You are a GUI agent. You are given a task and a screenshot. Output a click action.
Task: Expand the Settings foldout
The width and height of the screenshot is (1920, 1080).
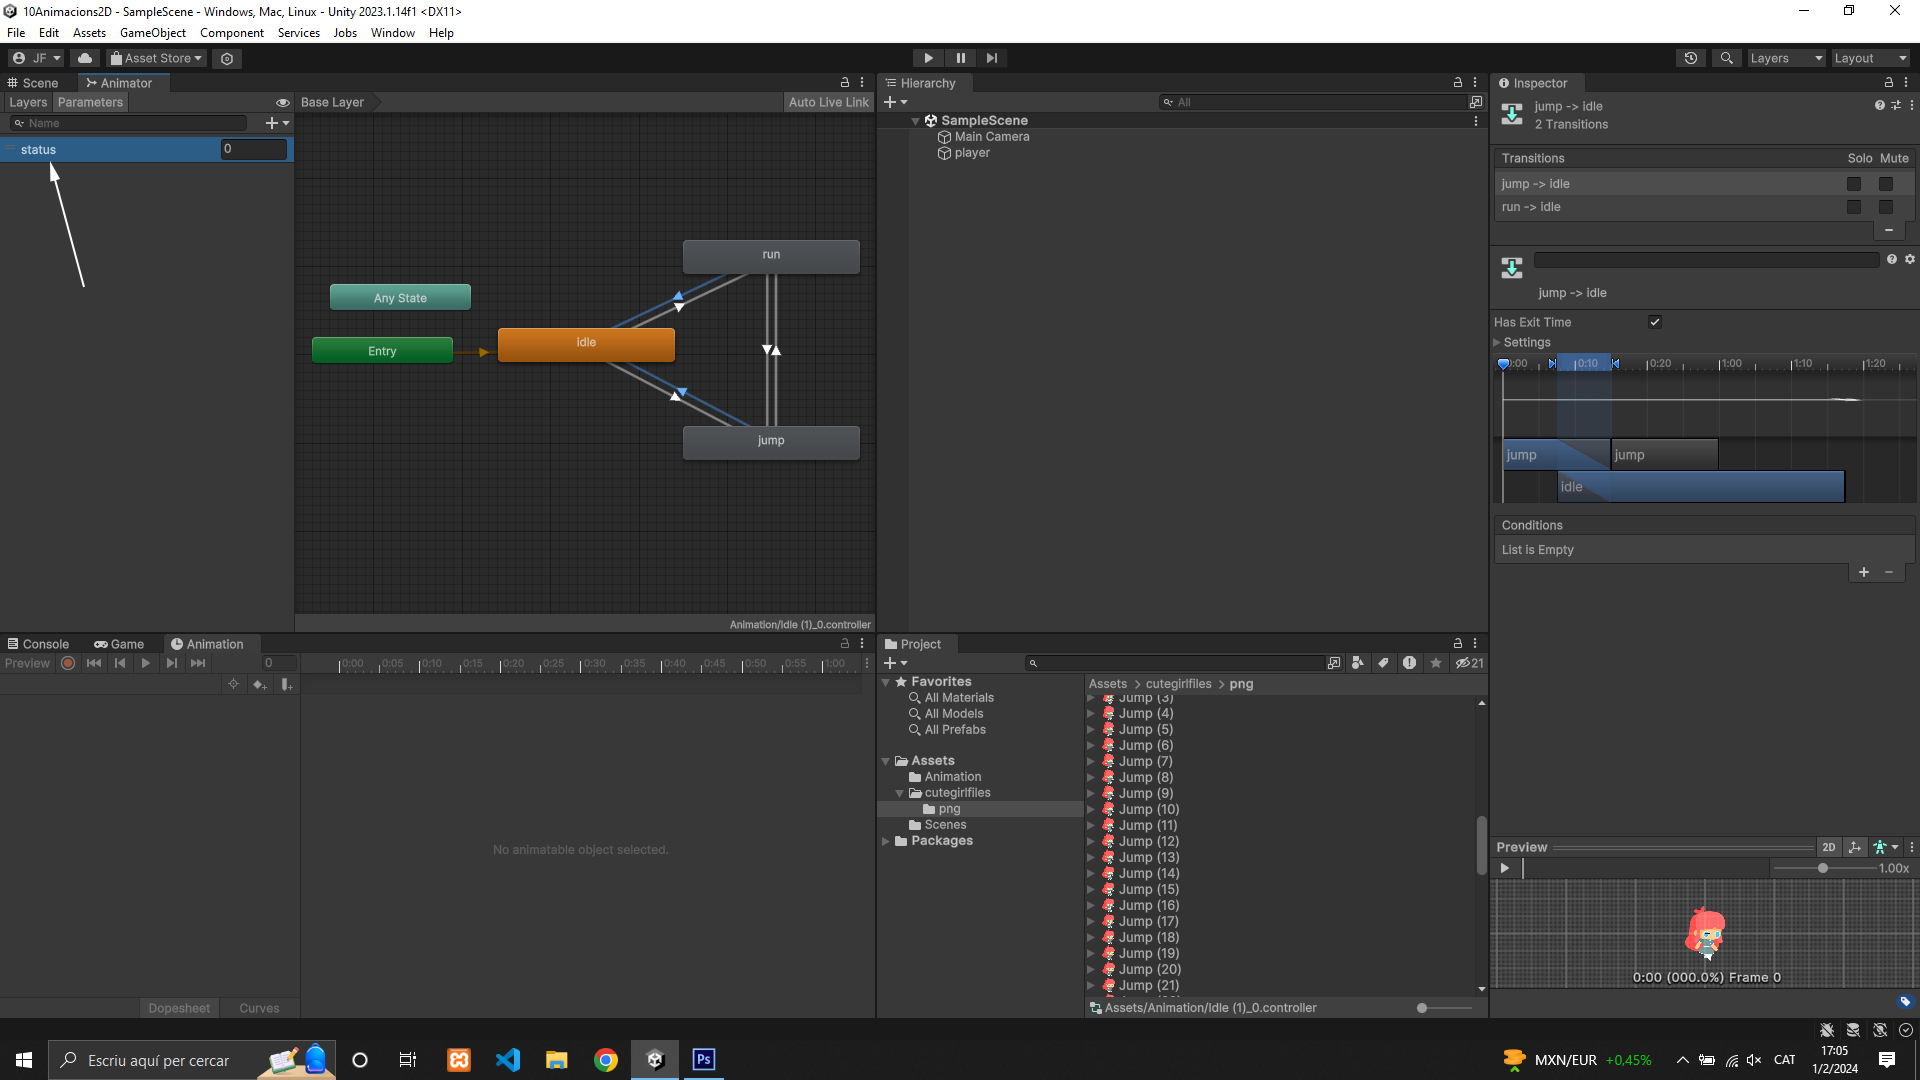1498,342
